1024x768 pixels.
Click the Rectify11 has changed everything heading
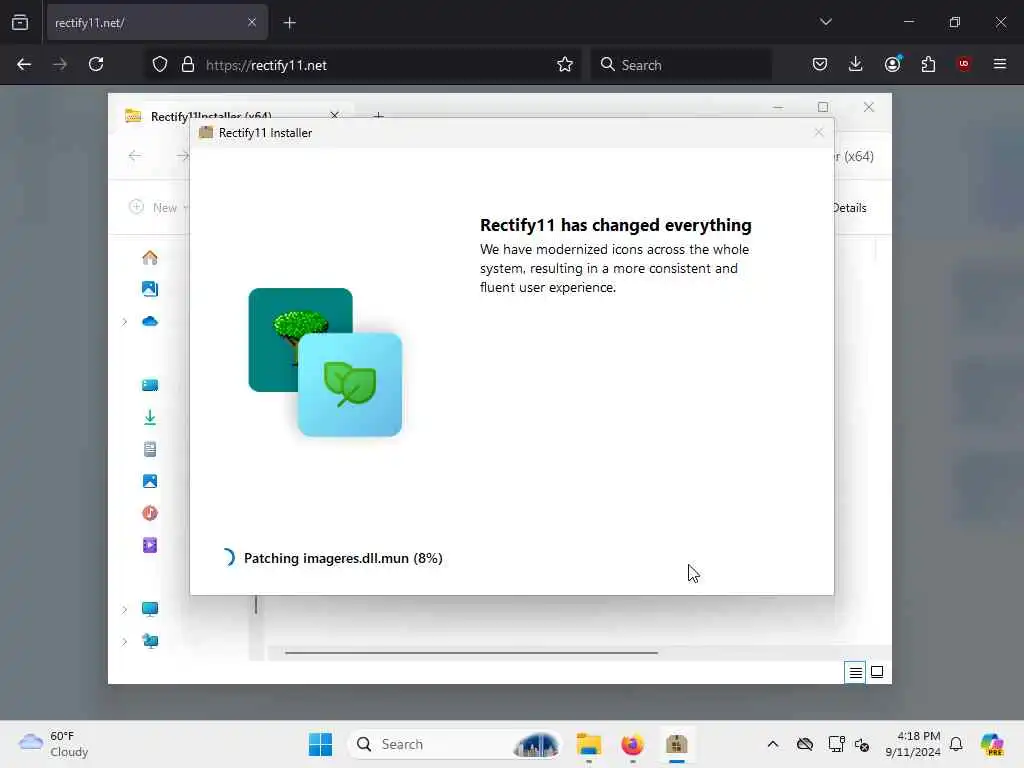[616, 225]
